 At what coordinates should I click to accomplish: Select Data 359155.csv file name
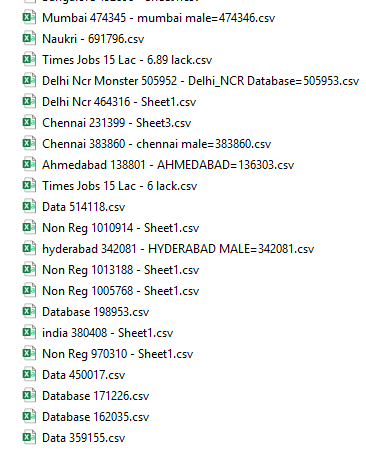(84, 438)
